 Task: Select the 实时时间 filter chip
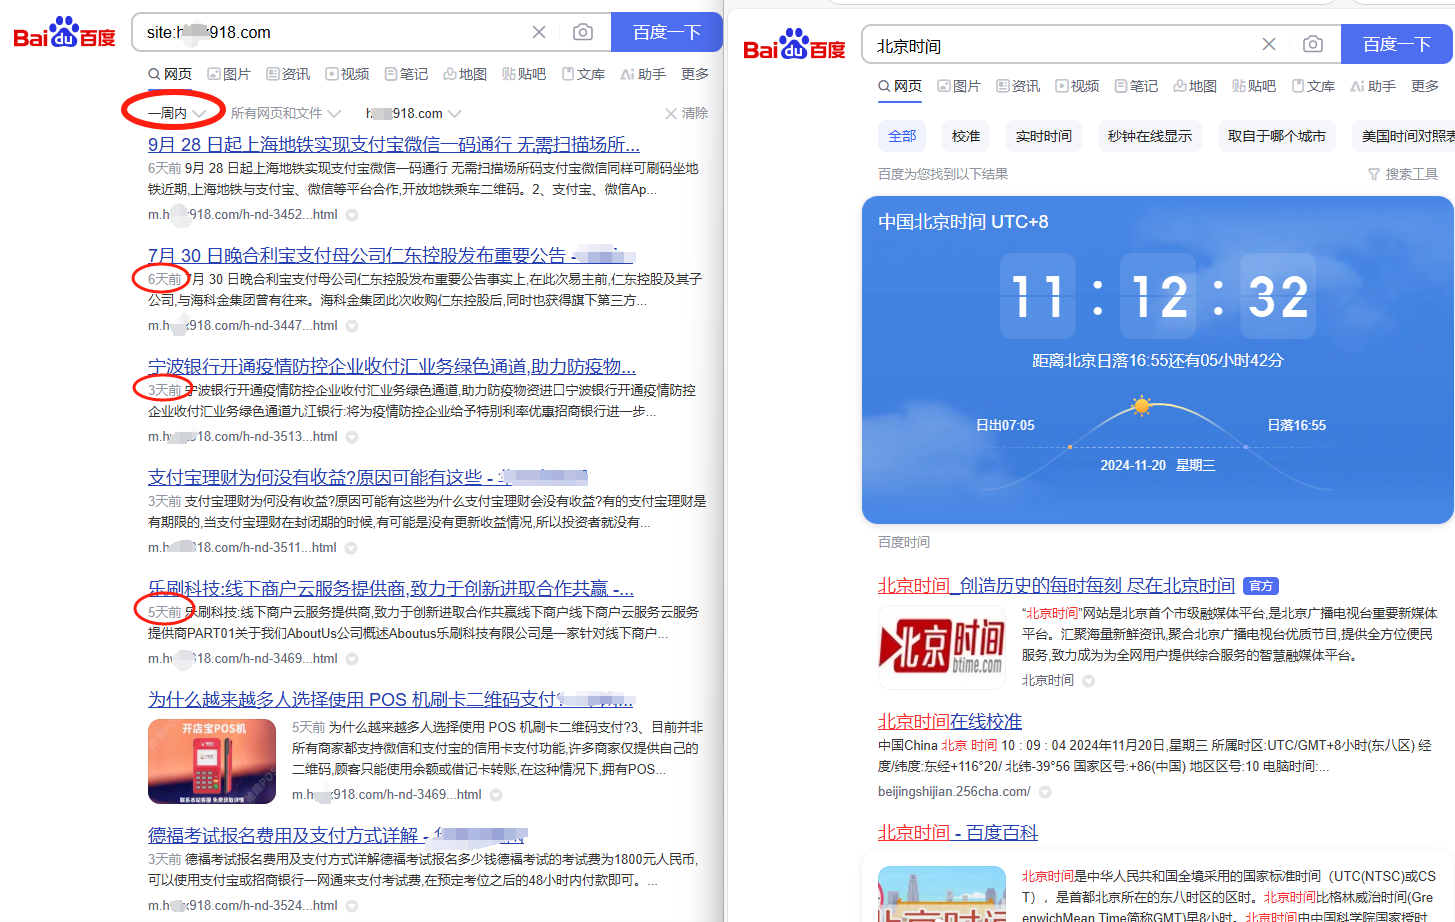[x=1044, y=136]
